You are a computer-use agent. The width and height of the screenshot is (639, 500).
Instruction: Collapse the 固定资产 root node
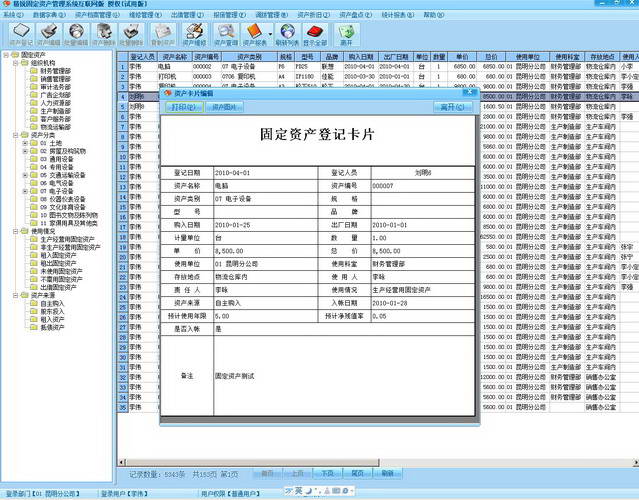[6, 55]
